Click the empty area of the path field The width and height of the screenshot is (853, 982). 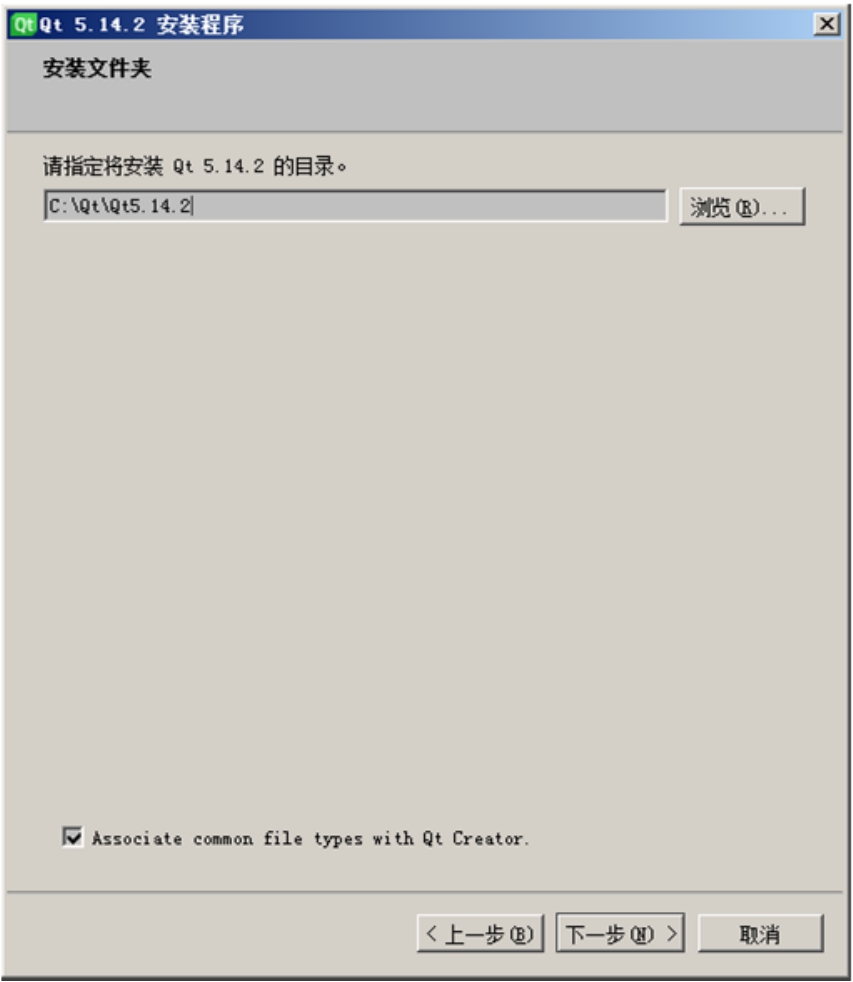(x=429, y=205)
